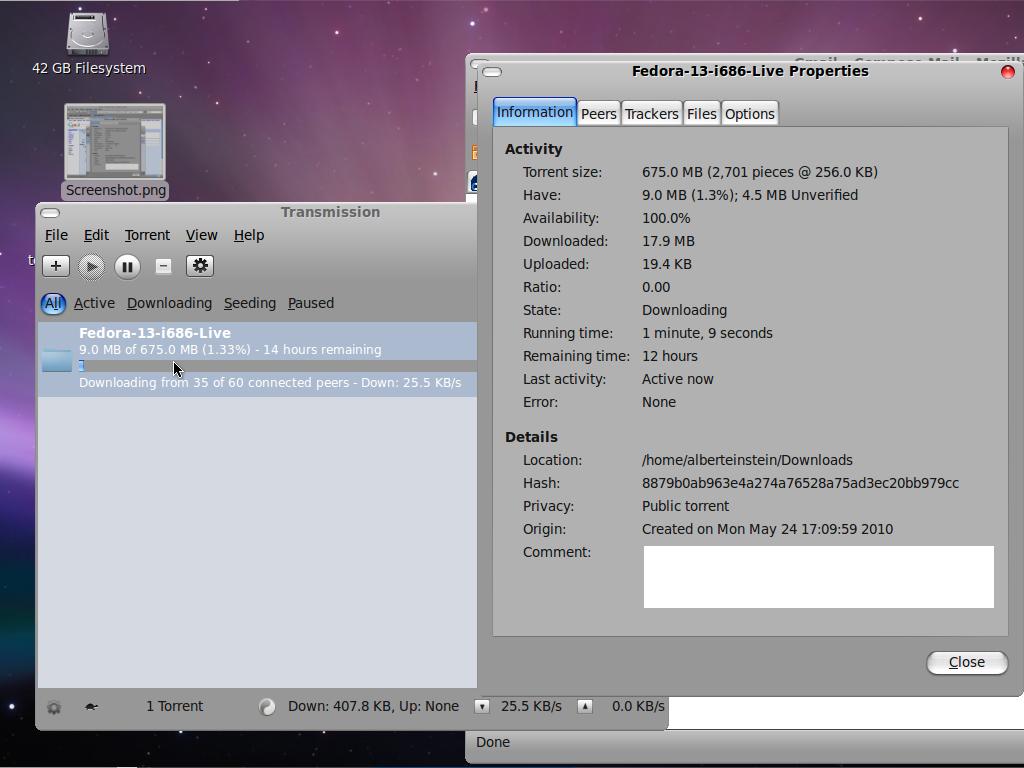This screenshot has width=1024, height=768.
Task: Click the Close button in Properties dialog
Action: point(967,662)
